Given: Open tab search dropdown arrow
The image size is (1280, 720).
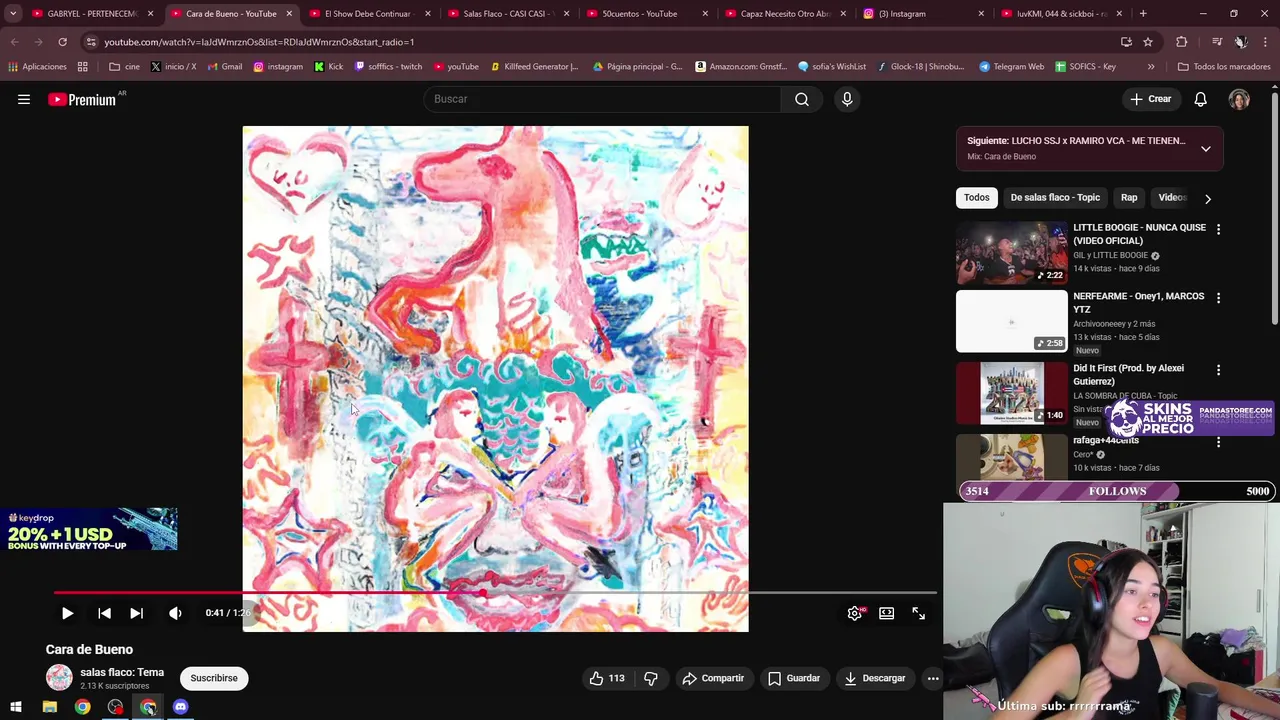Looking at the screenshot, I should pos(13,14).
